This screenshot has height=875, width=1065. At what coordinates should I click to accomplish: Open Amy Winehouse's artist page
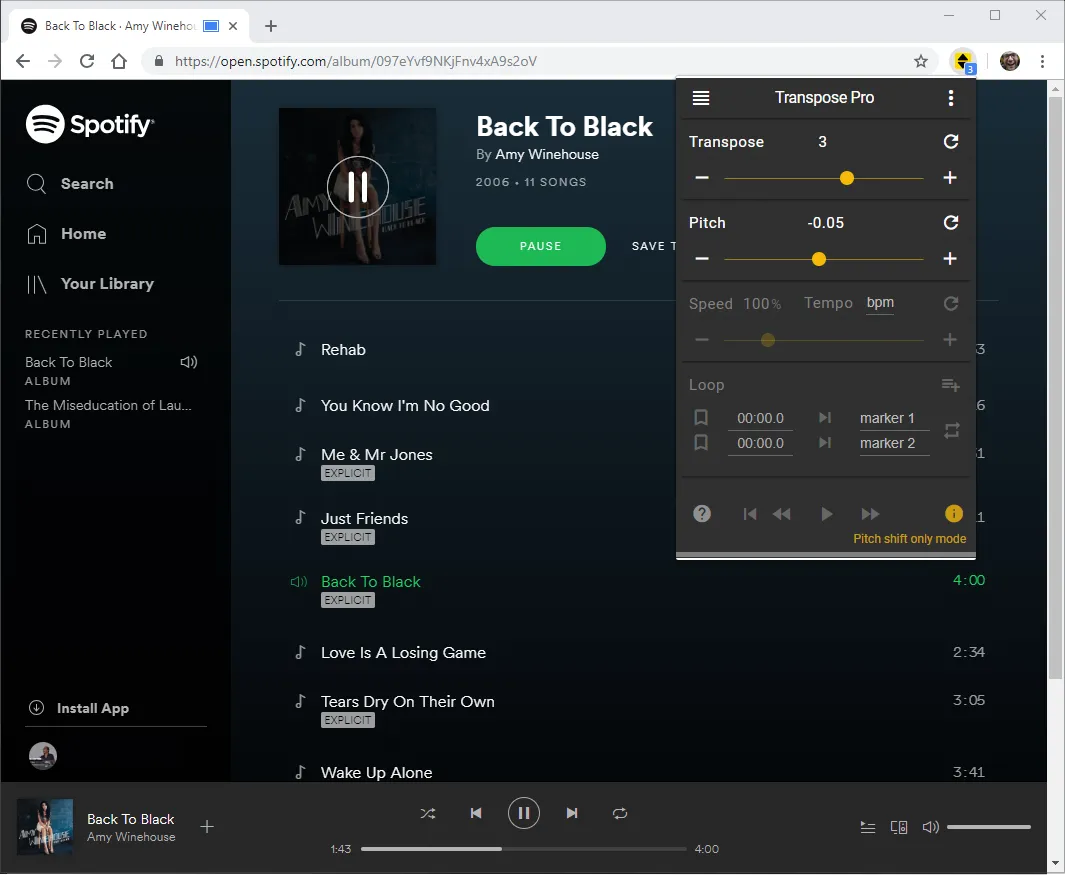tap(548, 154)
